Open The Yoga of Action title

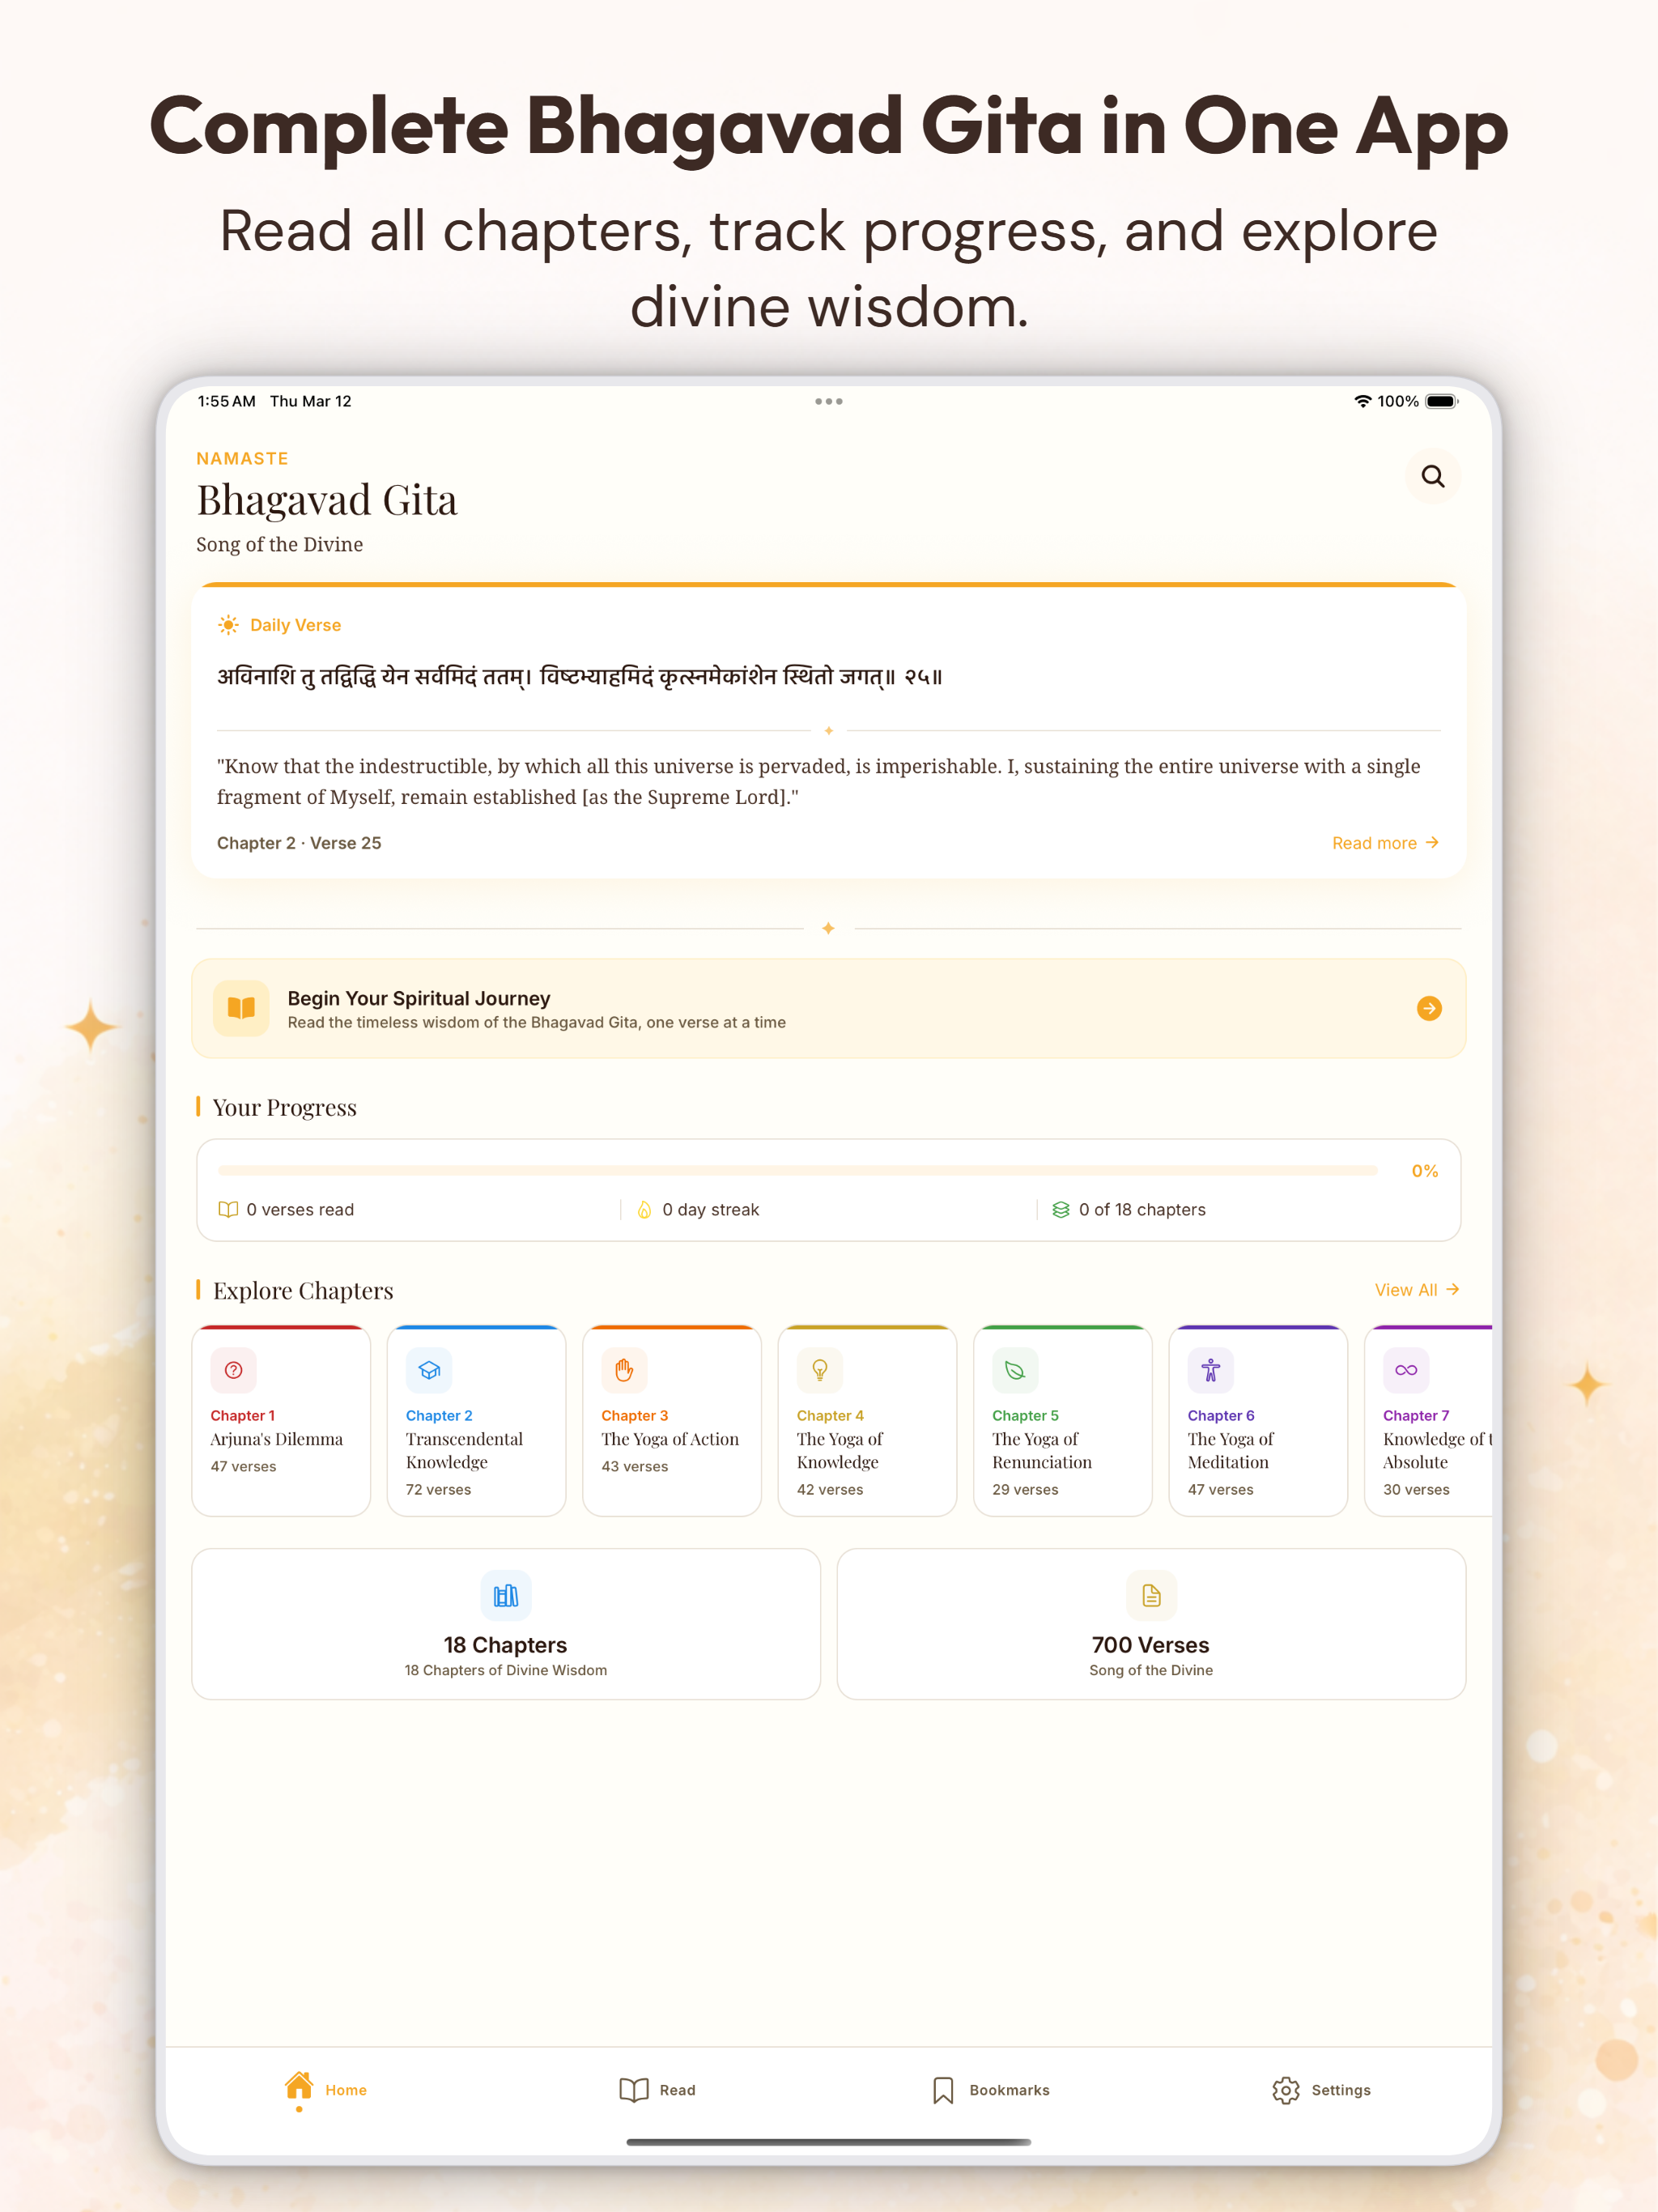click(670, 1439)
